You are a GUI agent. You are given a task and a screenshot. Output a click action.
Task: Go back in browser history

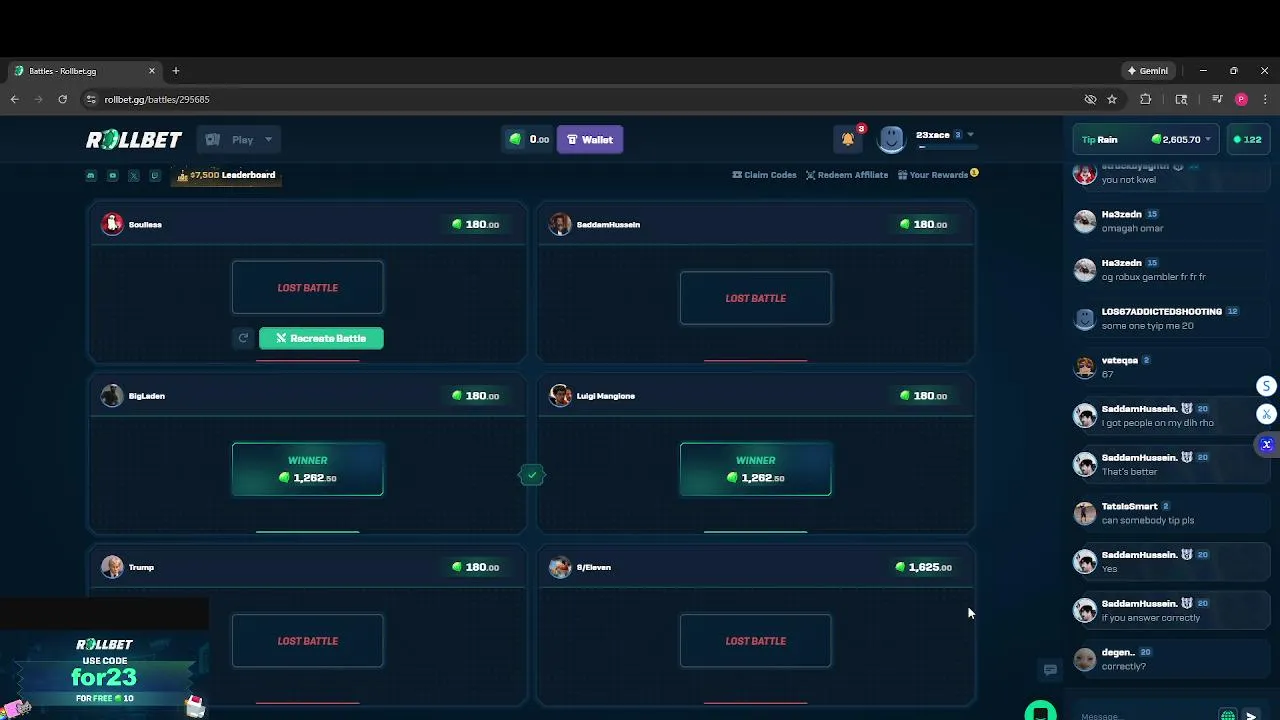click(x=14, y=99)
